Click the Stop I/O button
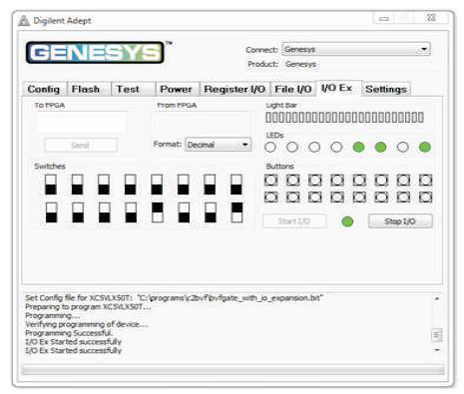Viewport: 464px width, 394px height. tap(400, 221)
